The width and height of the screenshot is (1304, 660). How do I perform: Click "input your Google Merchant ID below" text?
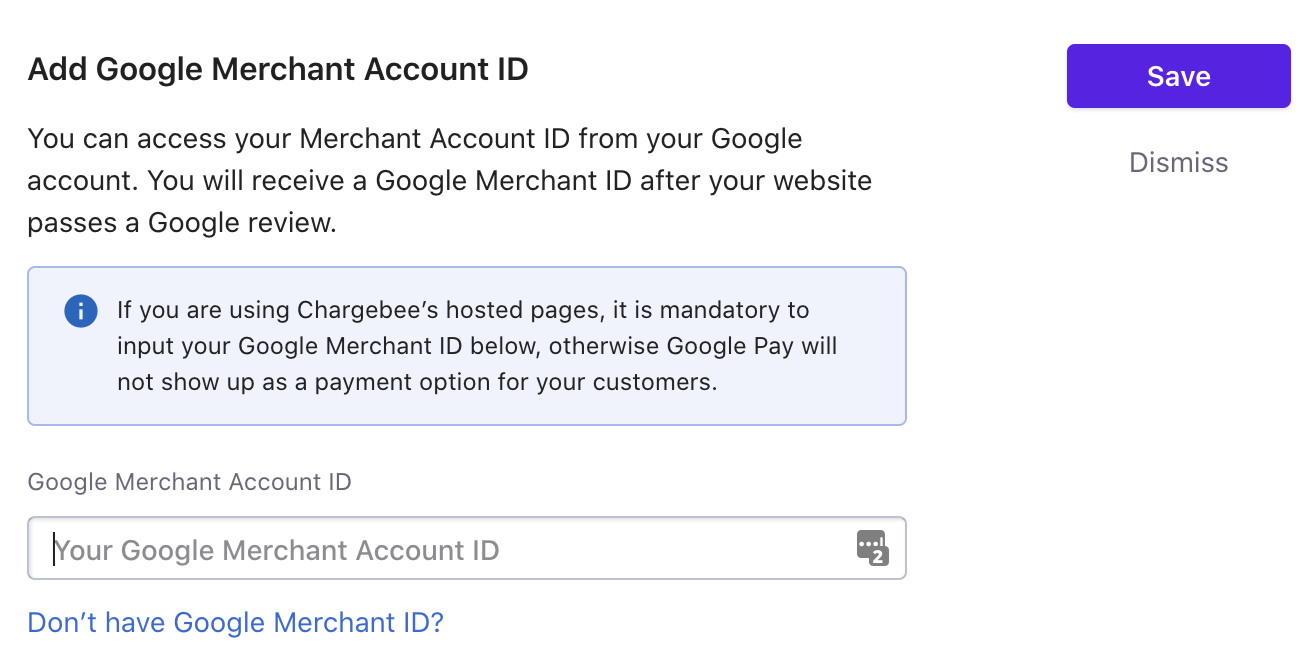329,346
